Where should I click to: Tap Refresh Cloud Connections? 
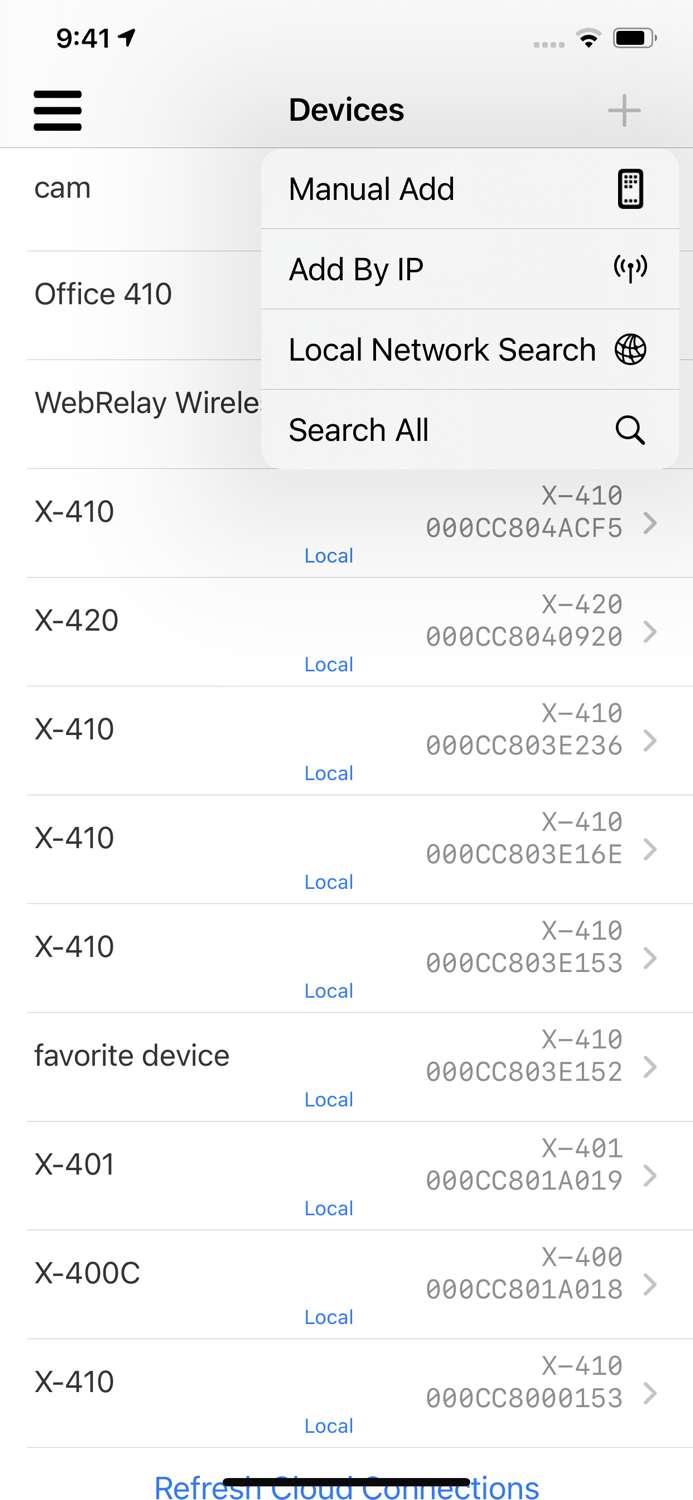pos(346,1488)
